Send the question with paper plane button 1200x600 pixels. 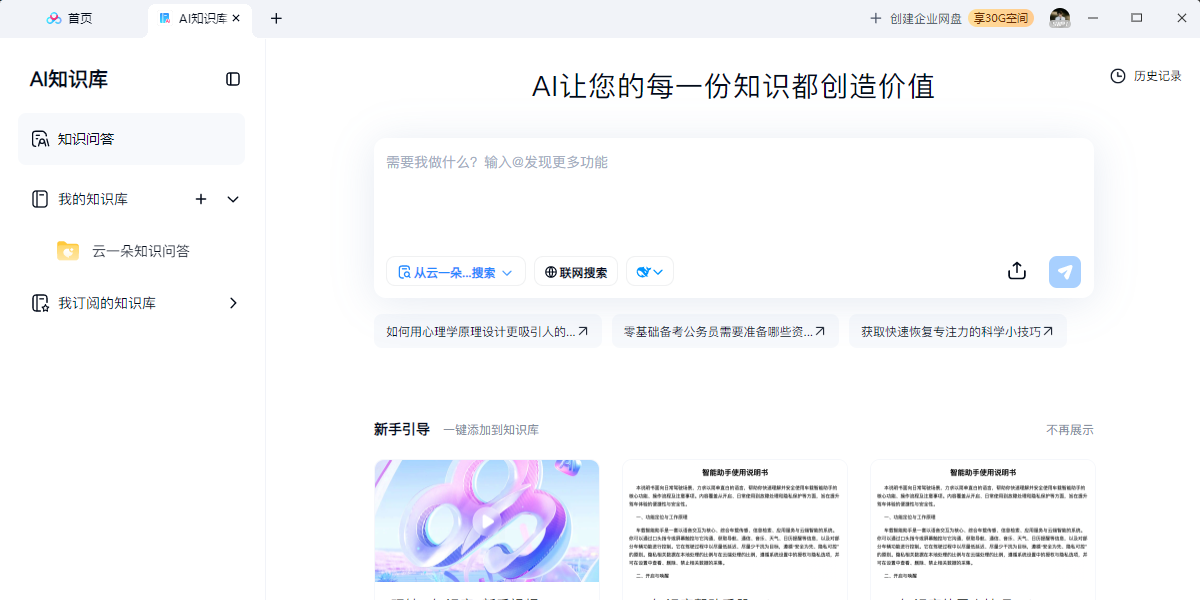click(x=1065, y=272)
